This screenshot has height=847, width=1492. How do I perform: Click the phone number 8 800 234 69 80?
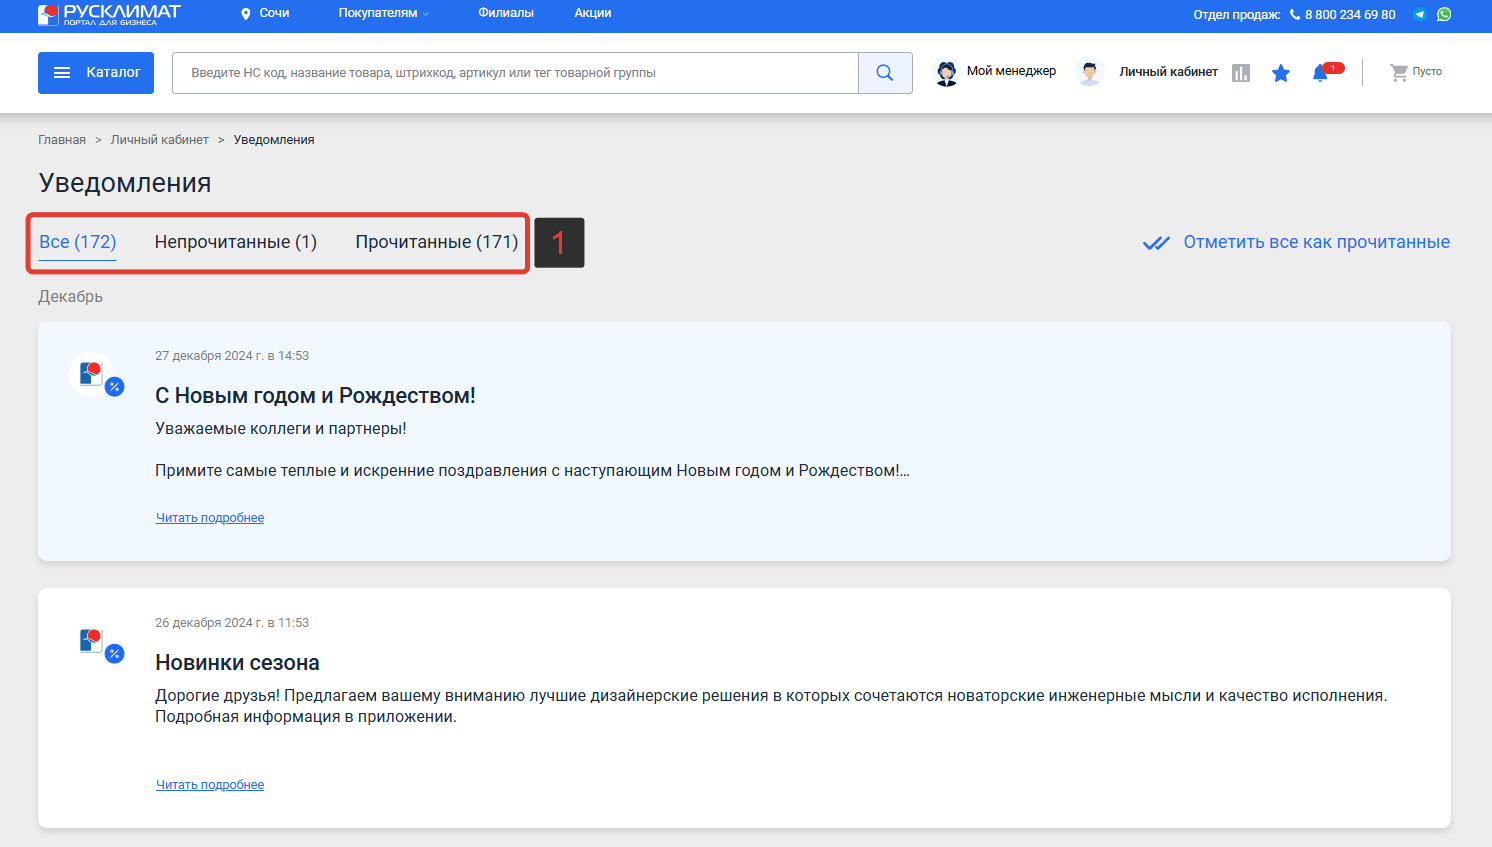tap(1350, 15)
